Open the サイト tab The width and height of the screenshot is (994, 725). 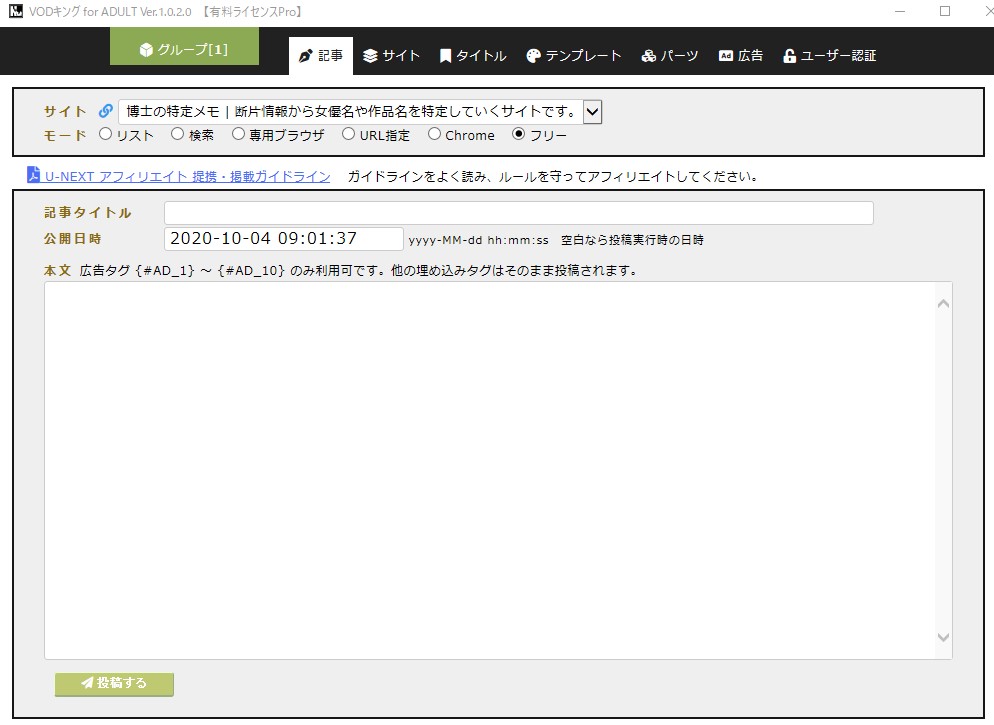[391, 56]
